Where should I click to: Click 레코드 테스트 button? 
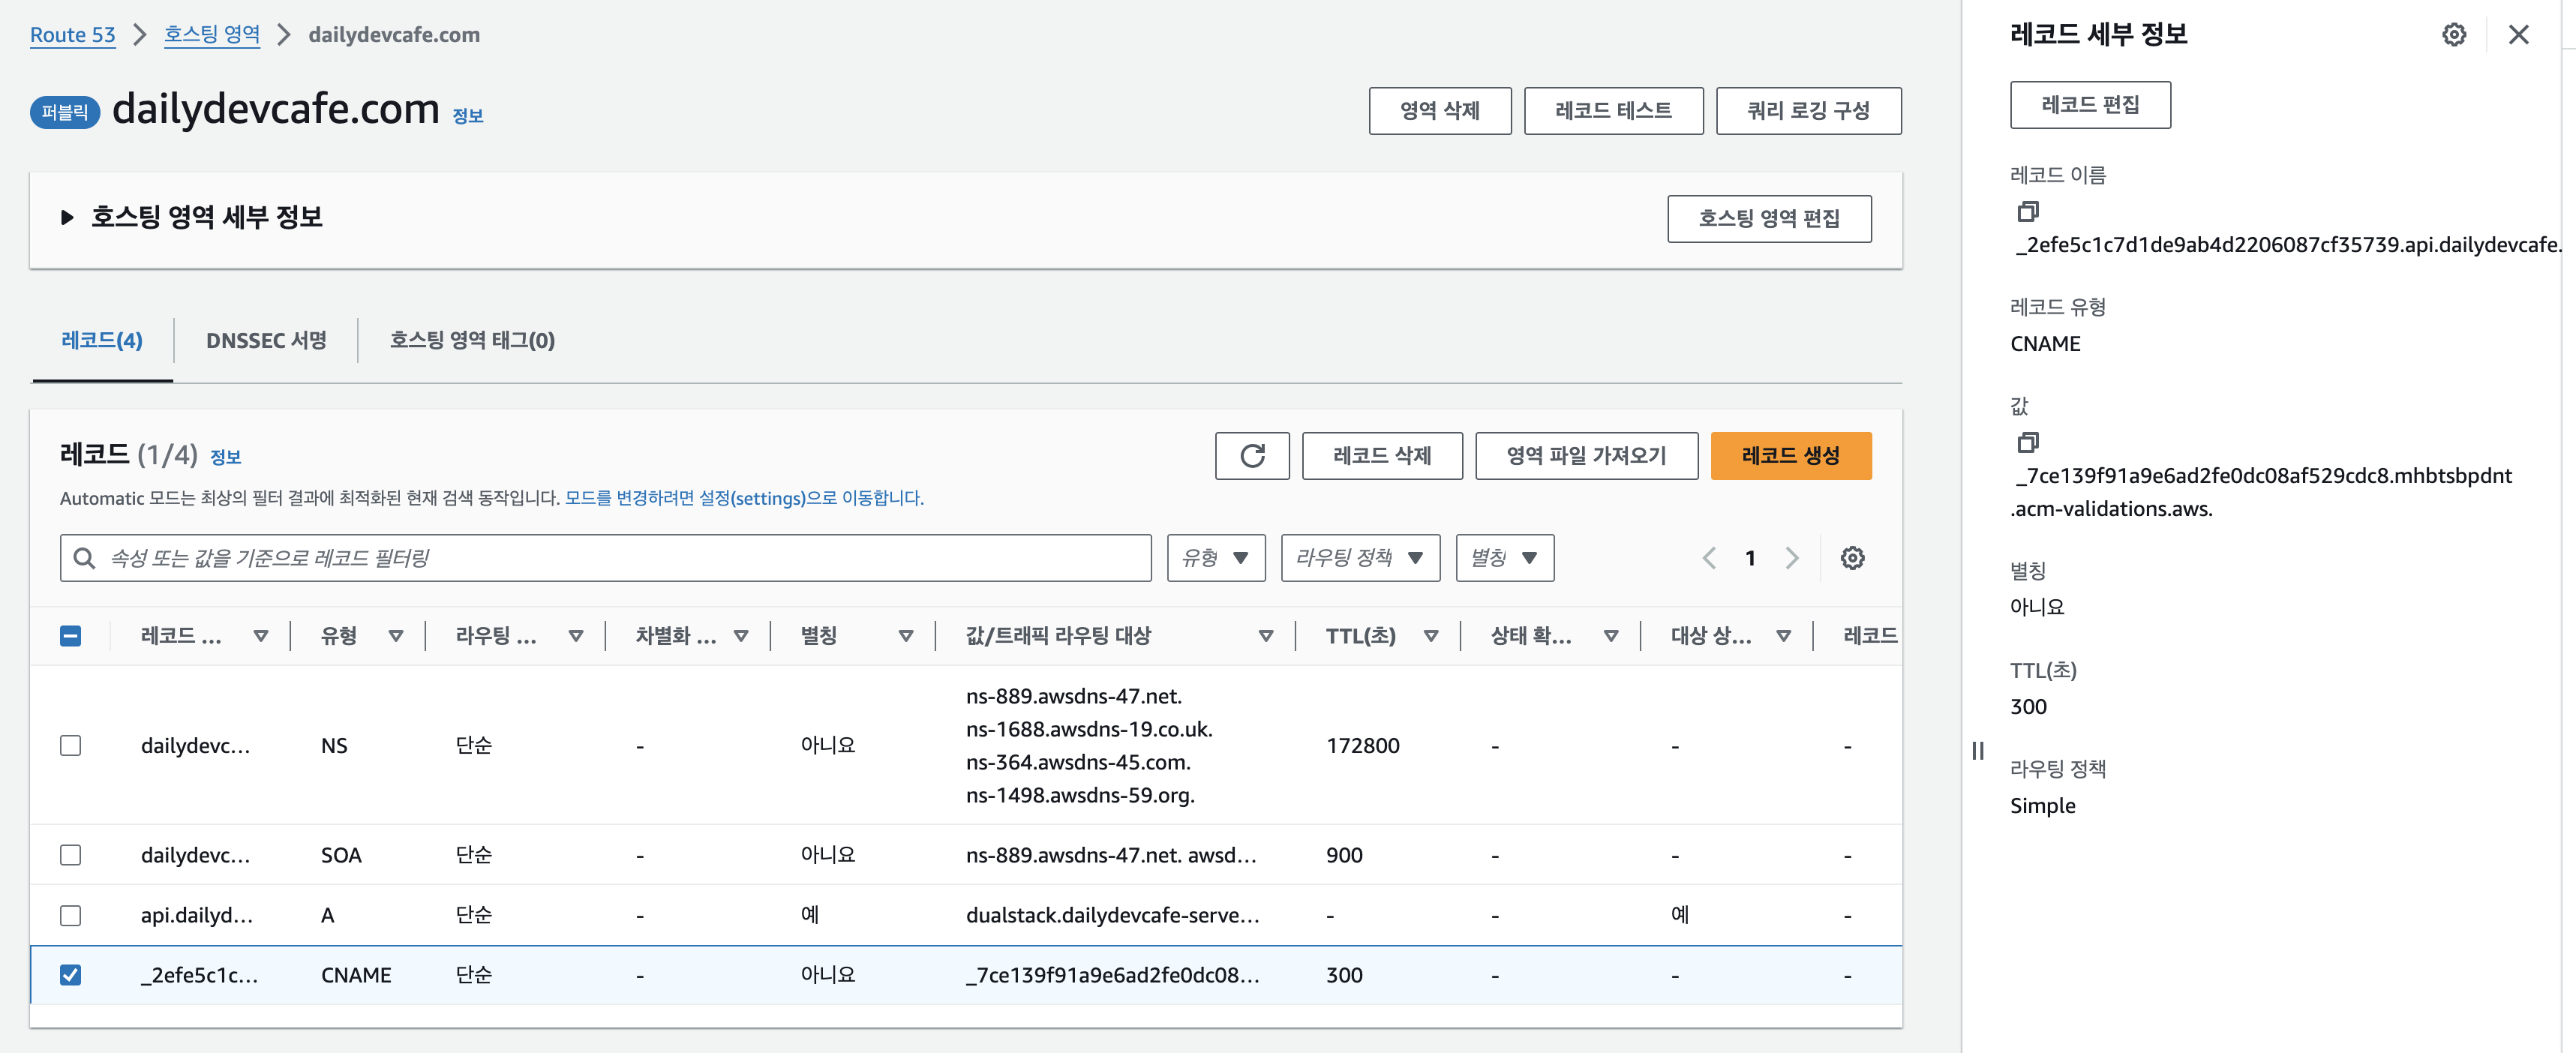(x=1613, y=111)
